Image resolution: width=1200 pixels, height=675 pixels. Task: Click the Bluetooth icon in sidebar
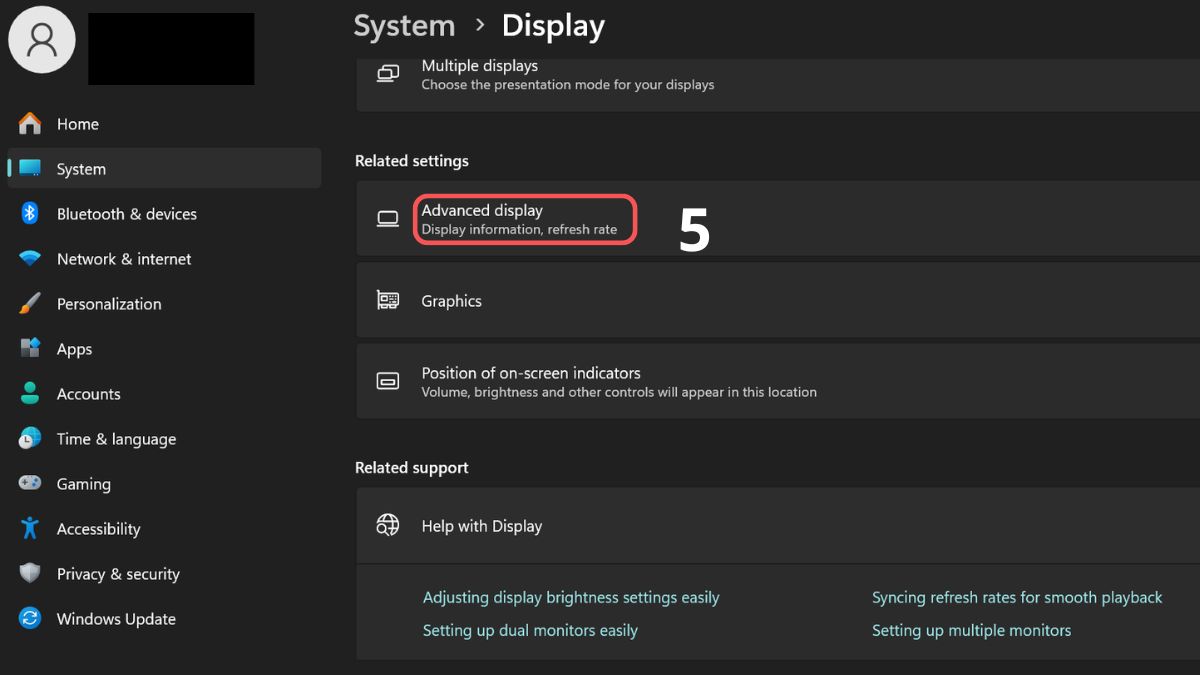30,213
